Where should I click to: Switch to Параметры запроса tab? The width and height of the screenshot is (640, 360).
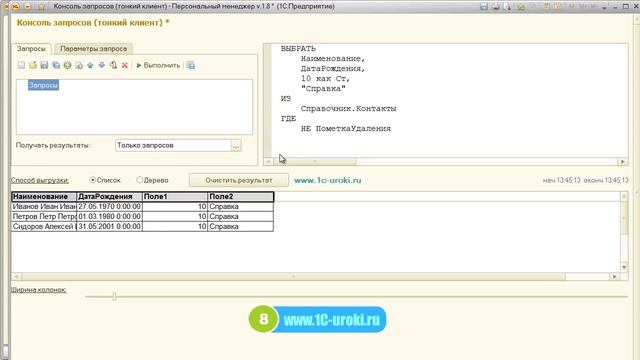[93, 49]
